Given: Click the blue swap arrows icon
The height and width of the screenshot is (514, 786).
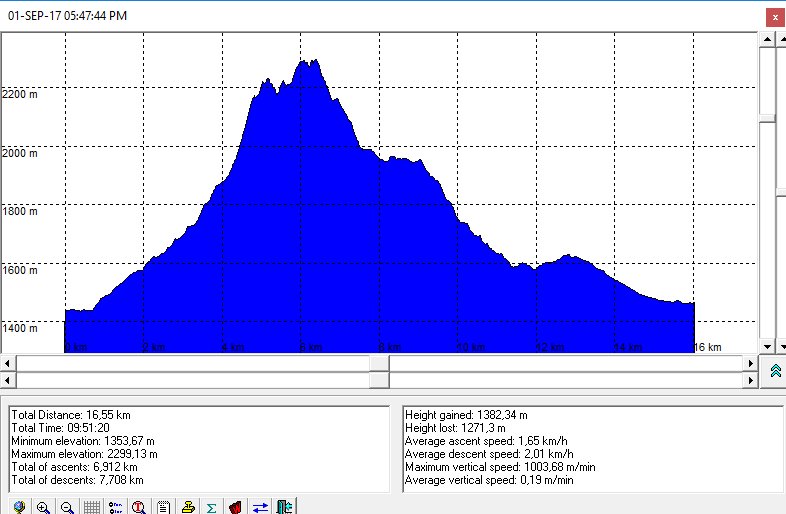Looking at the screenshot, I should [260, 507].
